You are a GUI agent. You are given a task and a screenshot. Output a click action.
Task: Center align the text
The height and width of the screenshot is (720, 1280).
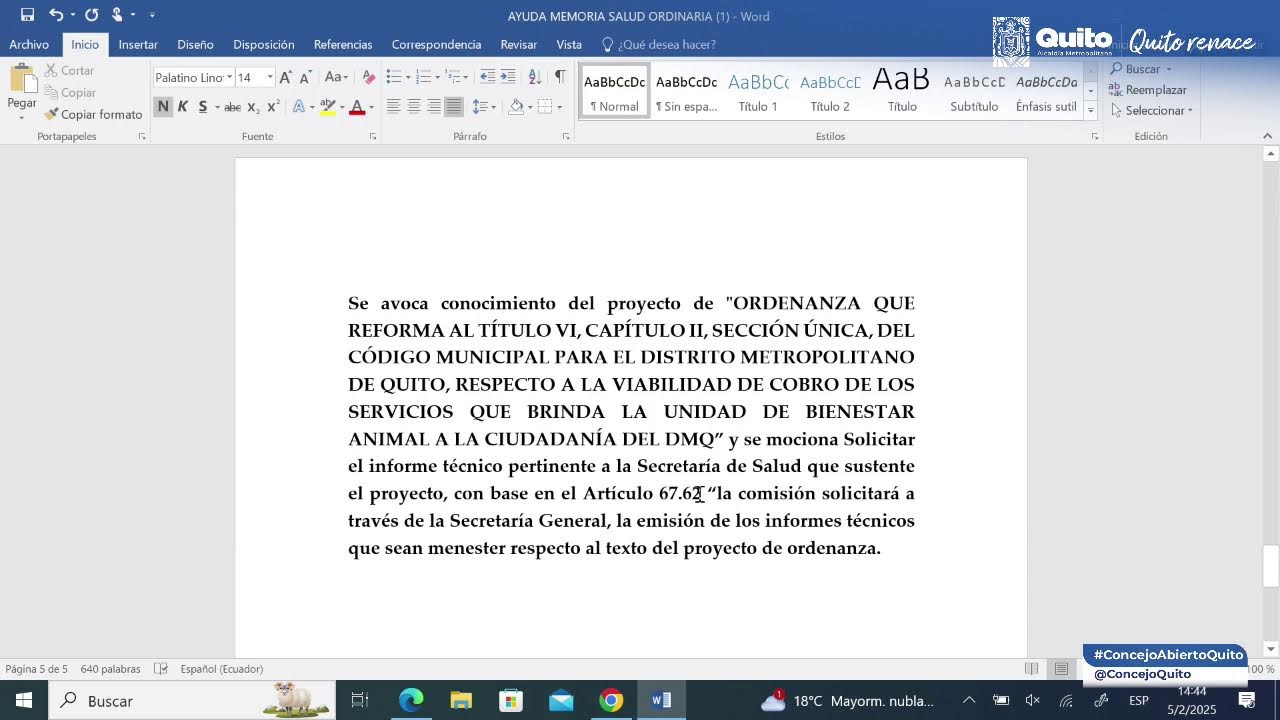coord(413,107)
